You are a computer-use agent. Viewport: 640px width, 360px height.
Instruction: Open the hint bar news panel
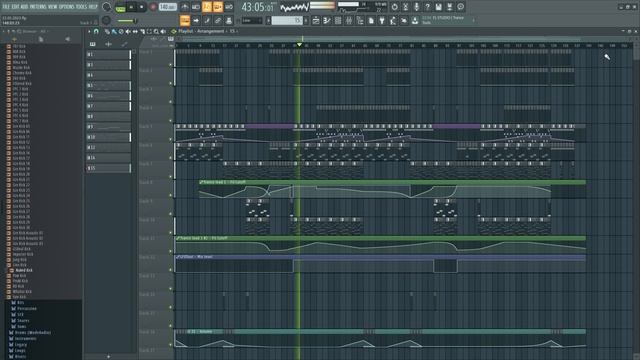click(445, 20)
